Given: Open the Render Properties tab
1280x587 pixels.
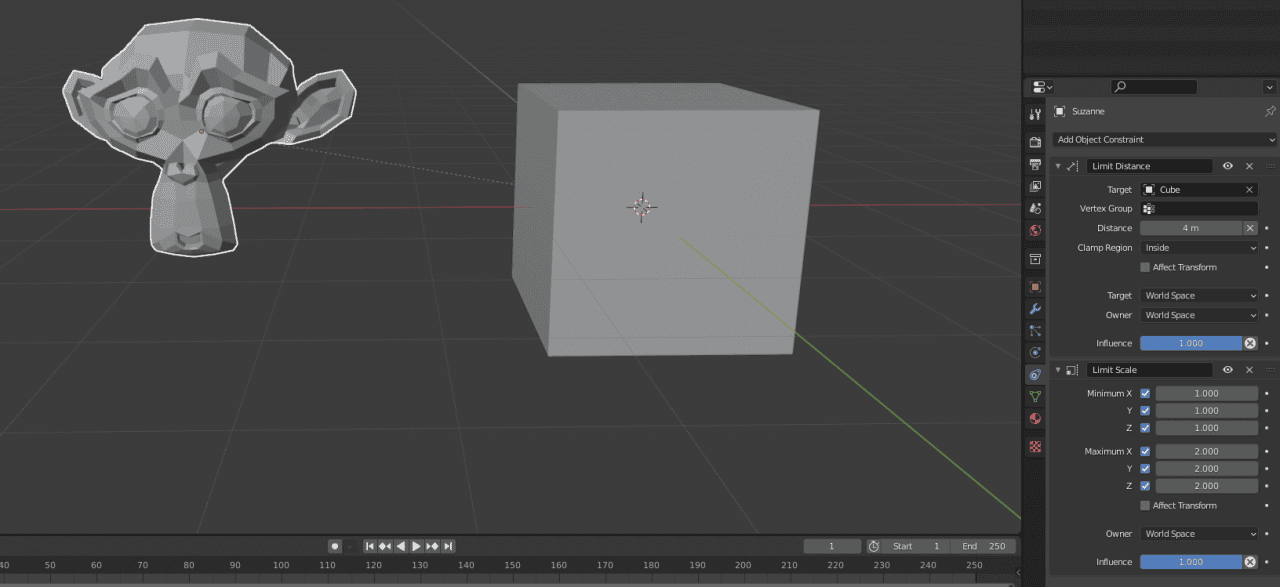Looking at the screenshot, I should [1035, 141].
